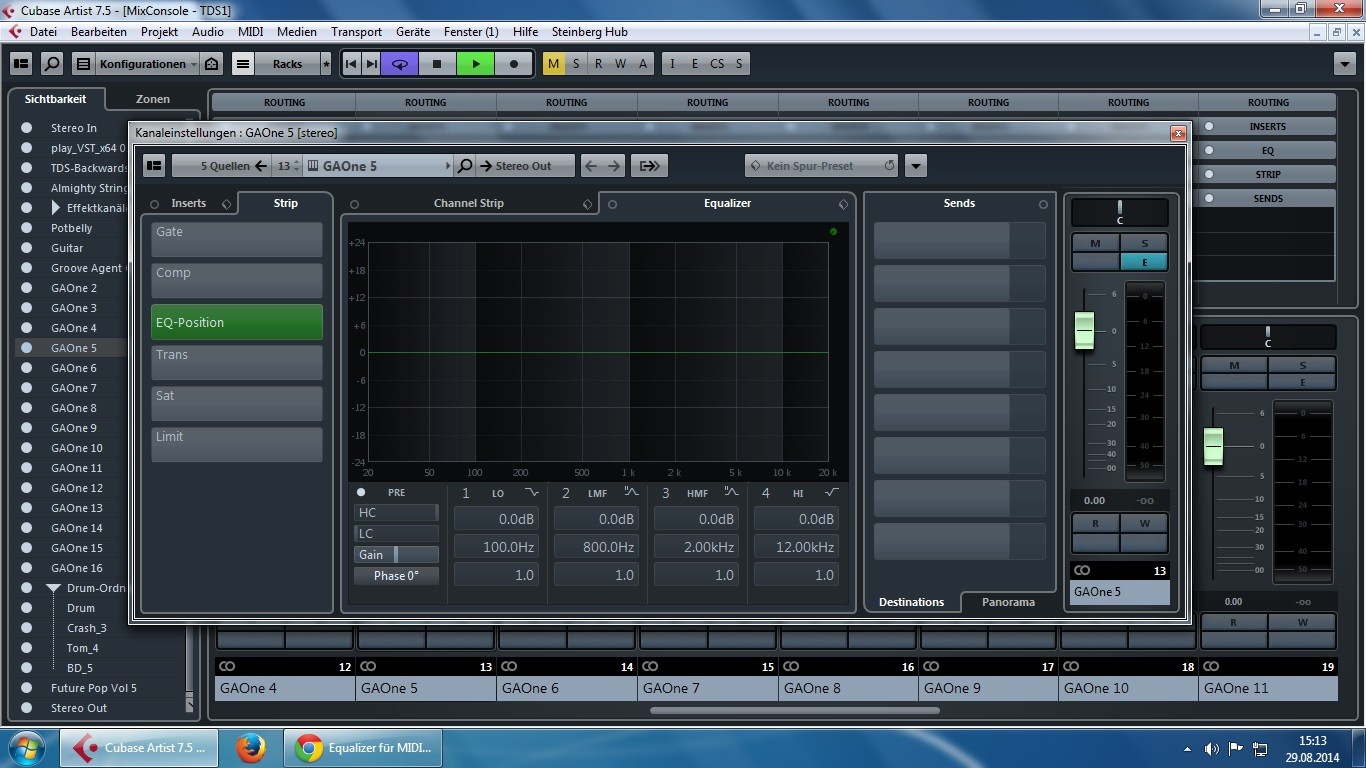Toggle visibility dot for Potbelly

(27, 228)
